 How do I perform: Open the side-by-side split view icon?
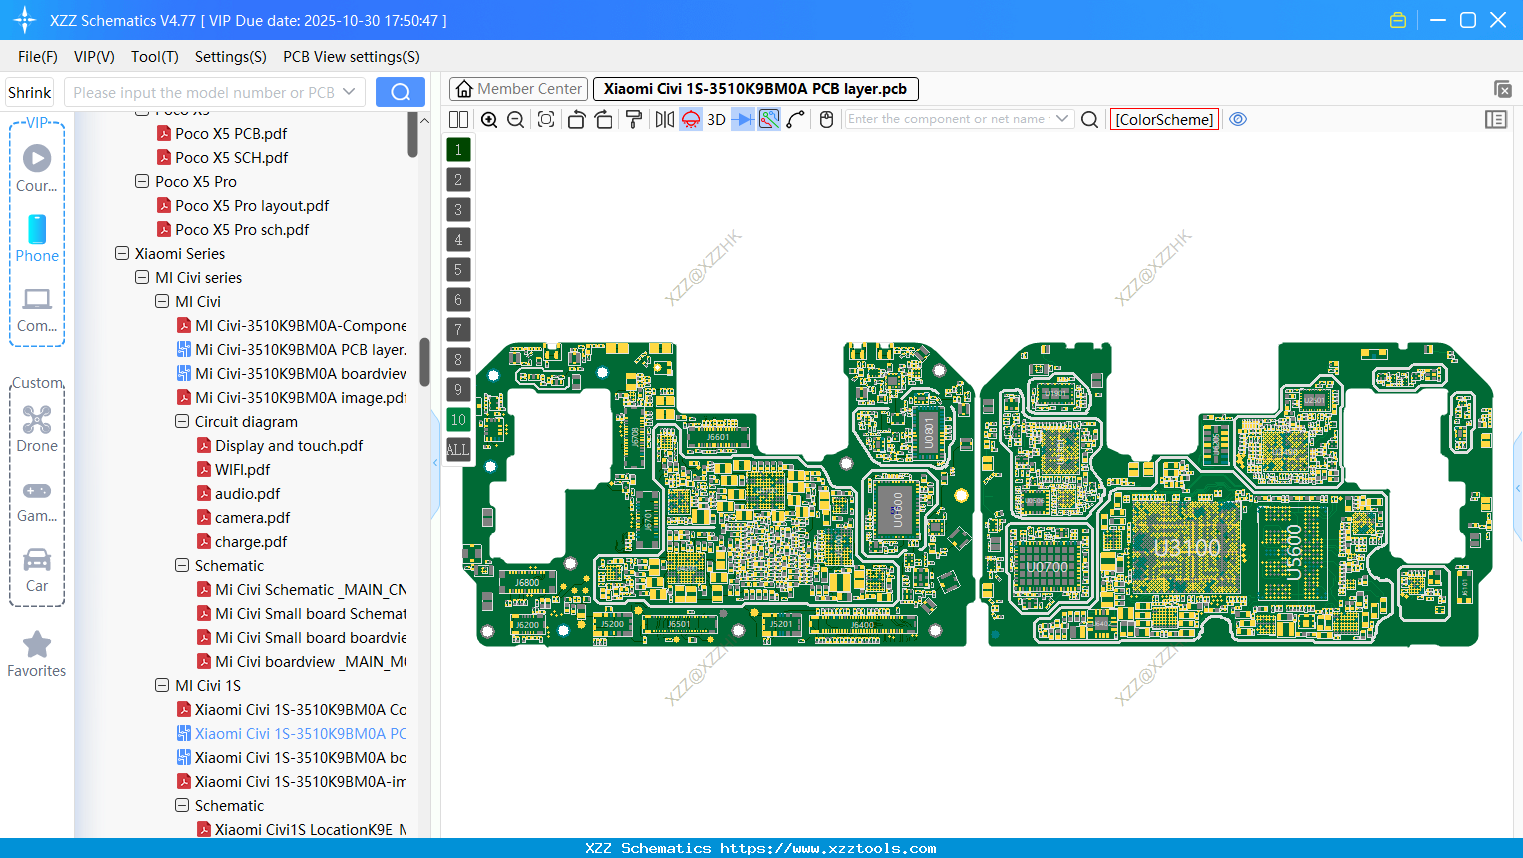(x=457, y=118)
